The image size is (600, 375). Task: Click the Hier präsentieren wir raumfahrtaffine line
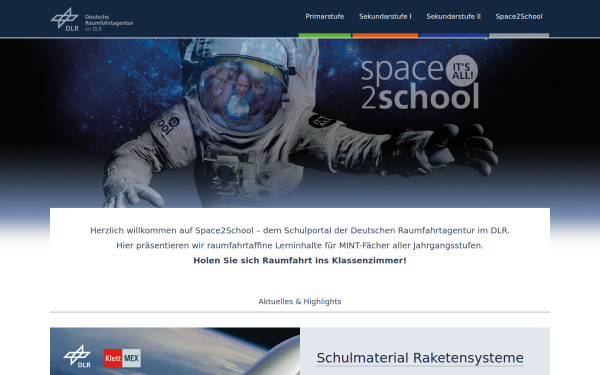[x=300, y=246]
